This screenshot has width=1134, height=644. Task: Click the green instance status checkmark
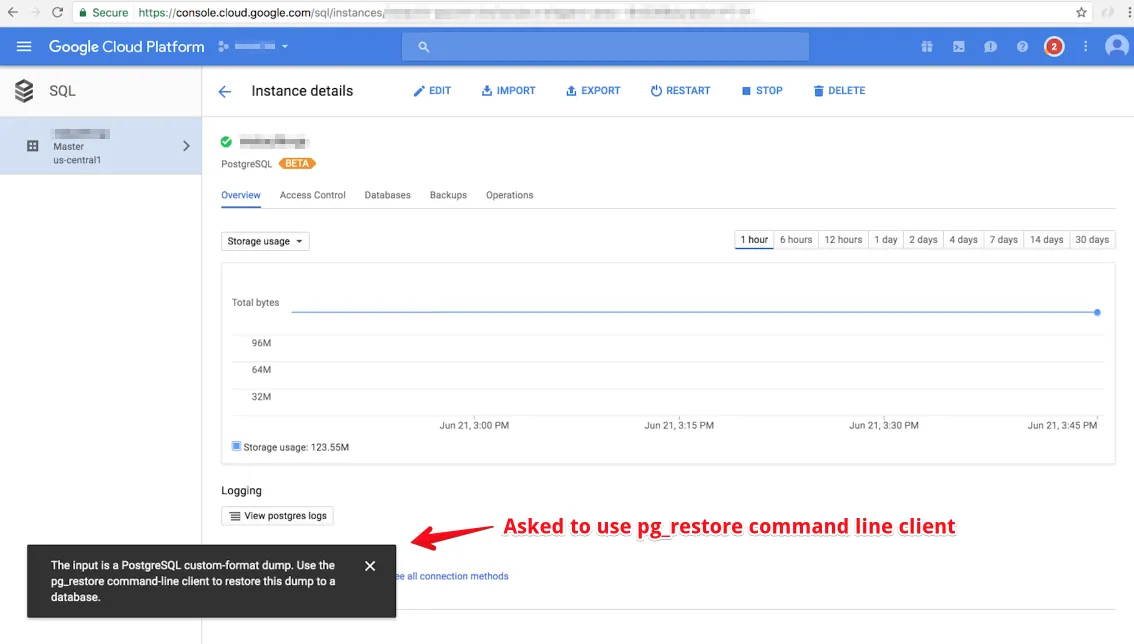click(226, 142)
